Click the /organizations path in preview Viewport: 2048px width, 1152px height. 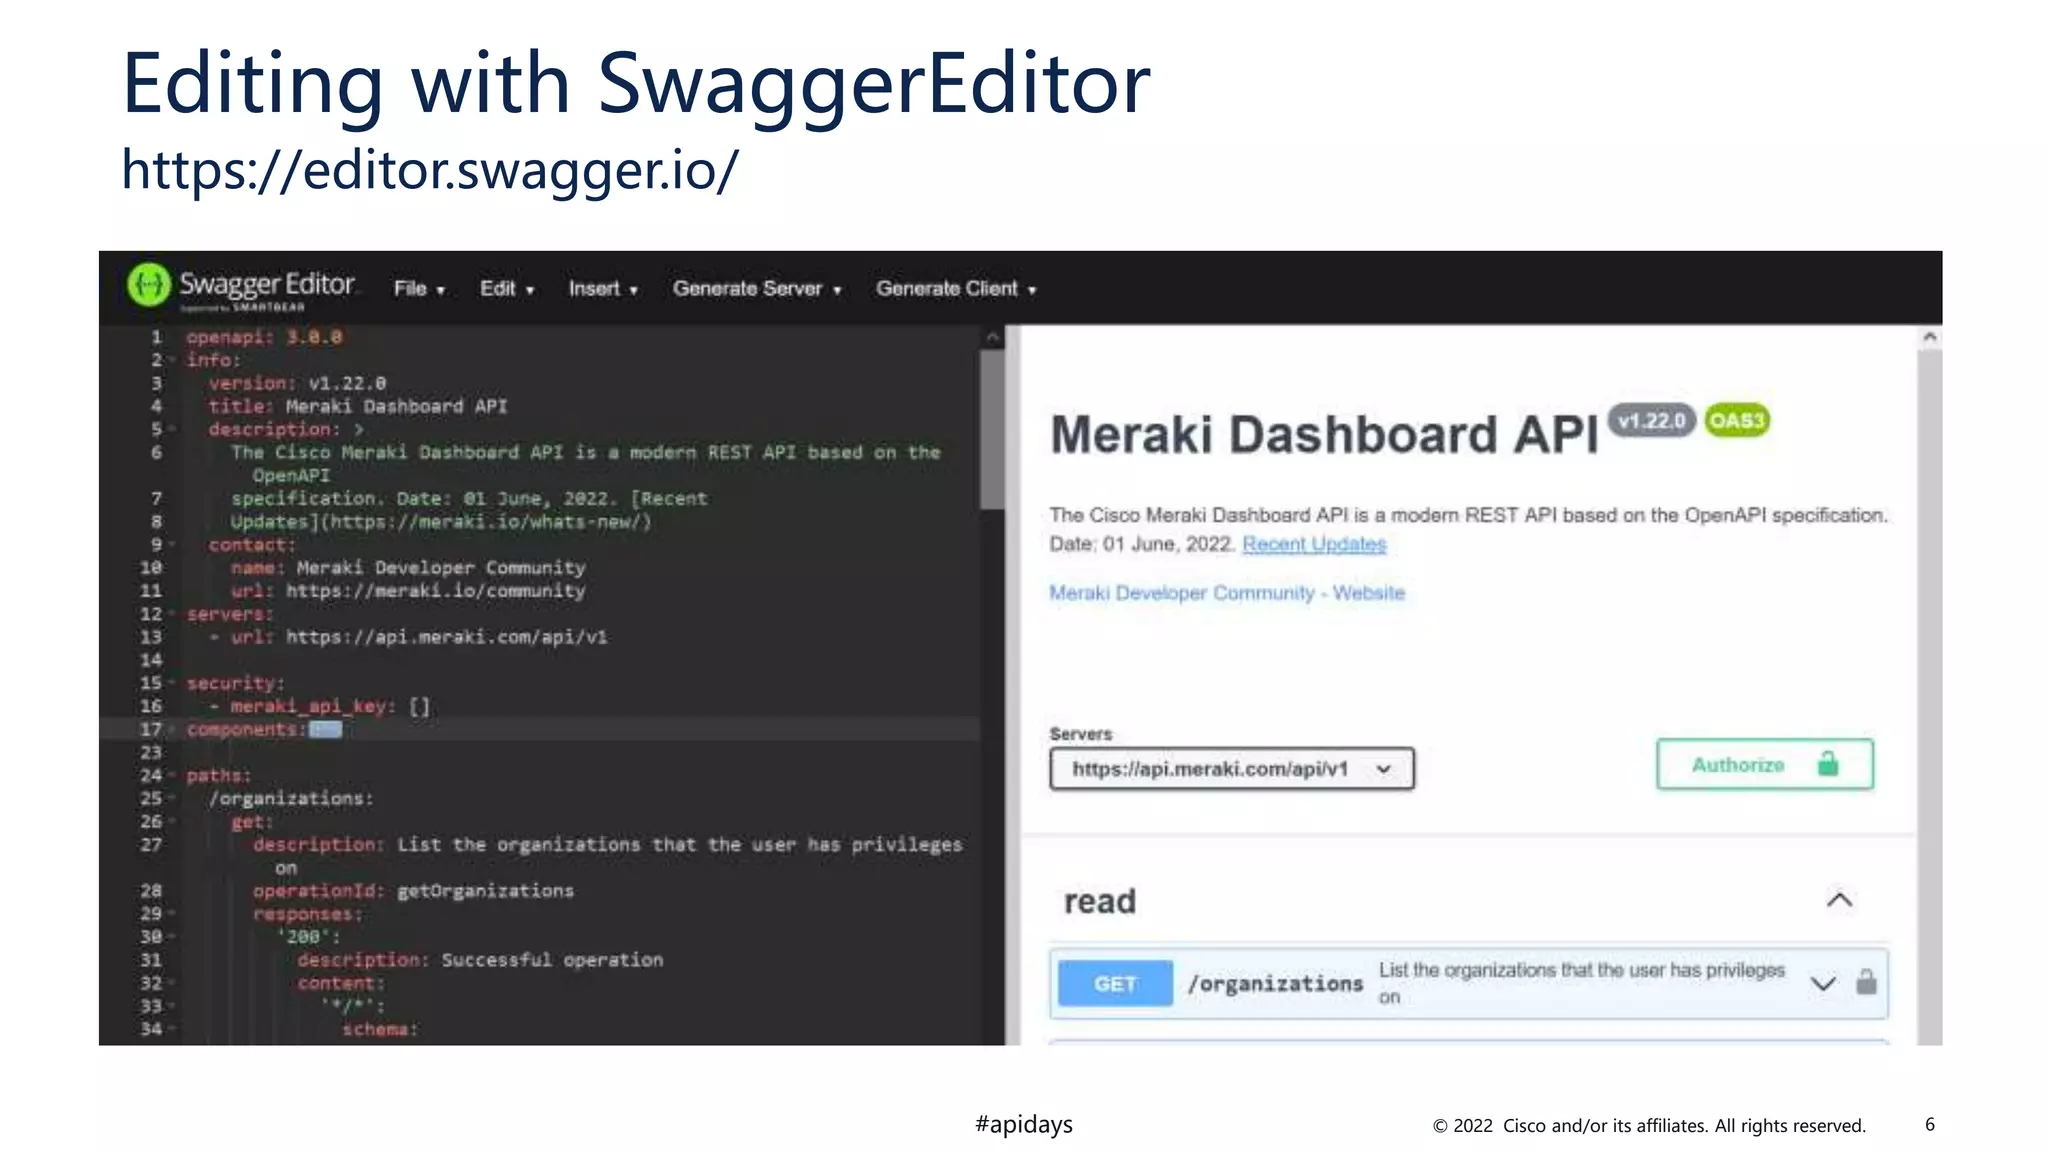(x=1275, y=984)
